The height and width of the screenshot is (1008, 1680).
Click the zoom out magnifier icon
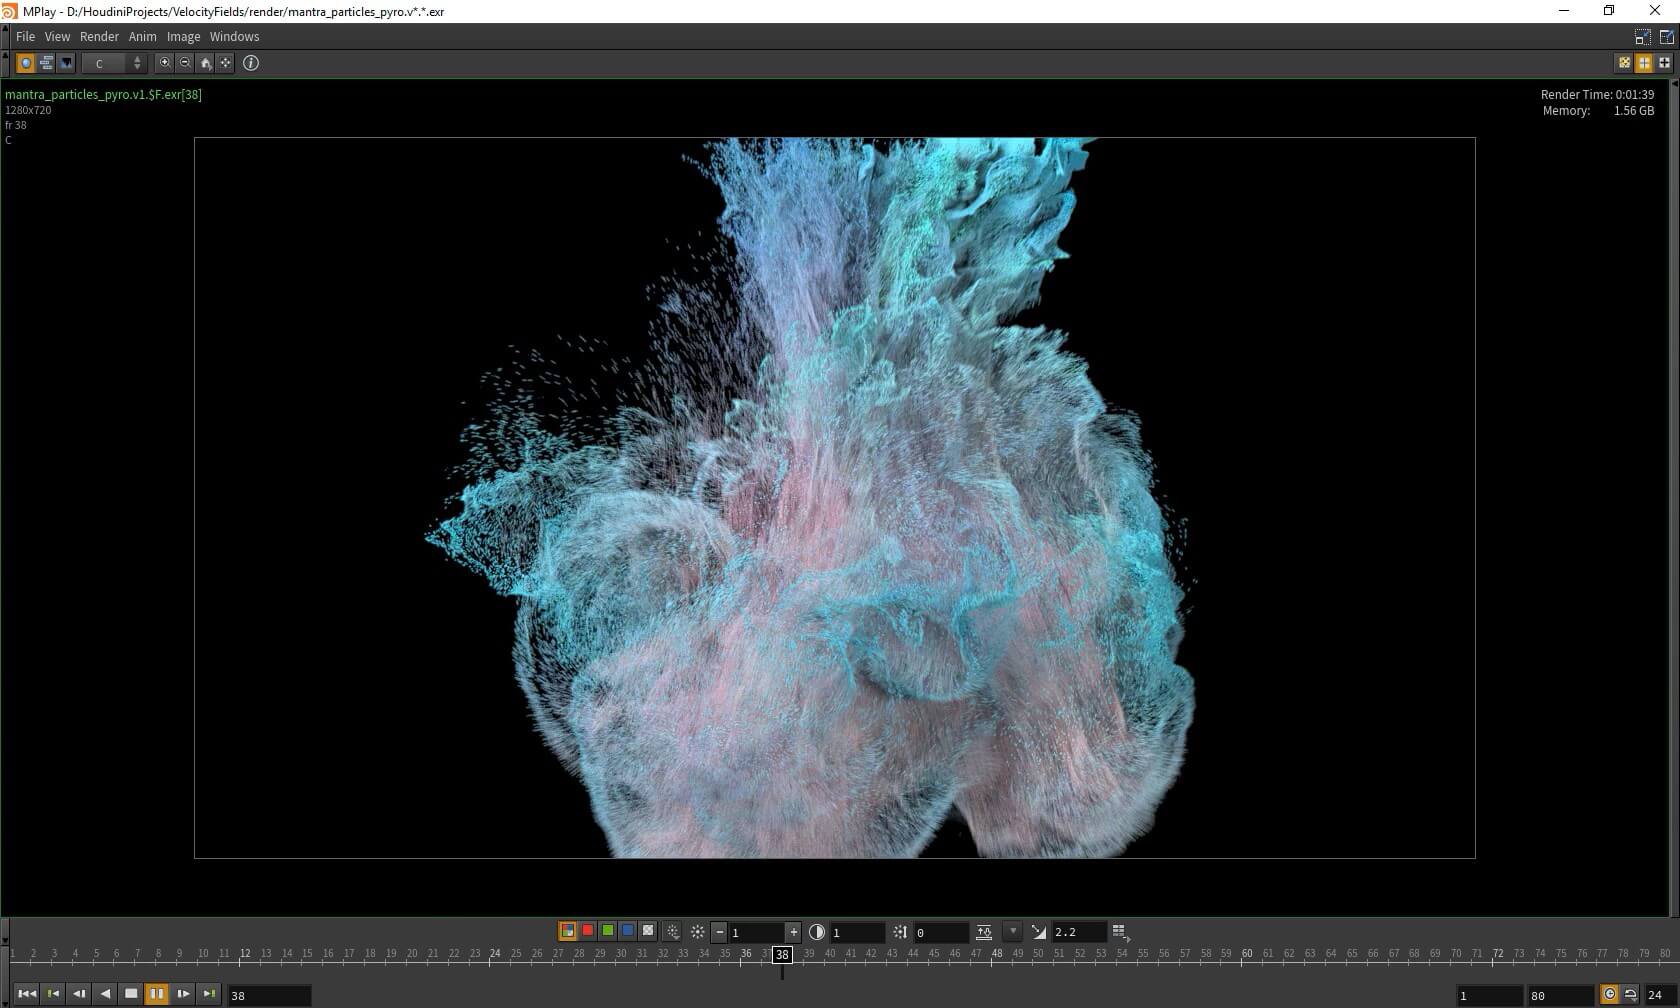(x=185, y=63)
